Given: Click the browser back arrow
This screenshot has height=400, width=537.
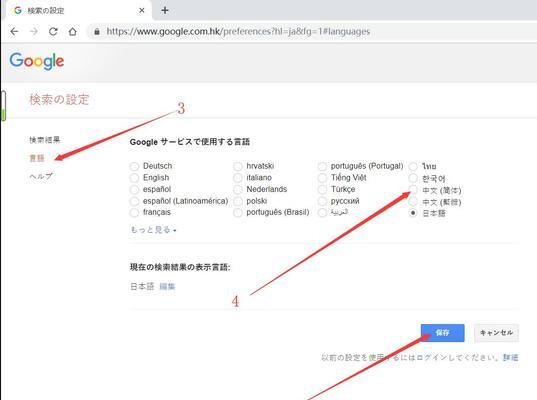Looking at the screenshot, I should click(x=14, y=32).
